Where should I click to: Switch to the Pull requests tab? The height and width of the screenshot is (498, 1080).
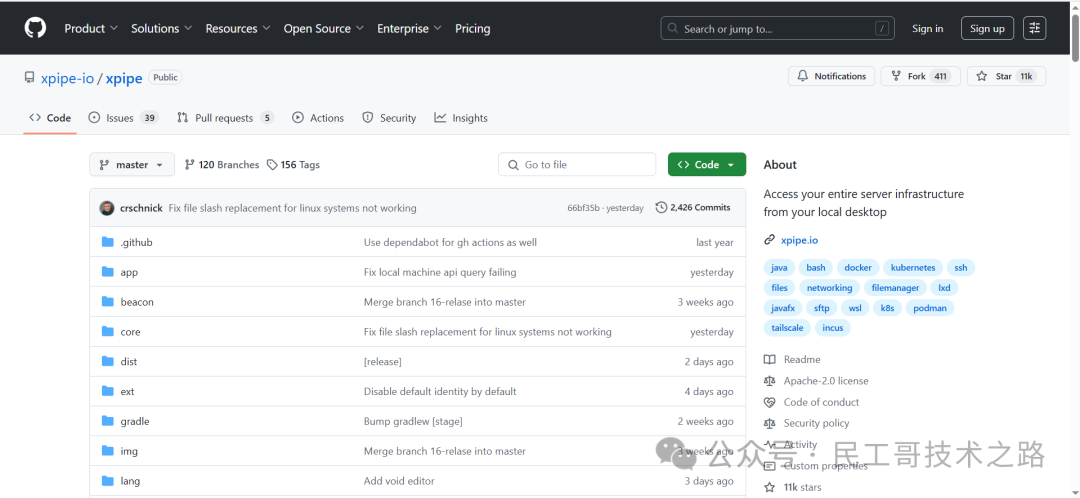(225, 118)
